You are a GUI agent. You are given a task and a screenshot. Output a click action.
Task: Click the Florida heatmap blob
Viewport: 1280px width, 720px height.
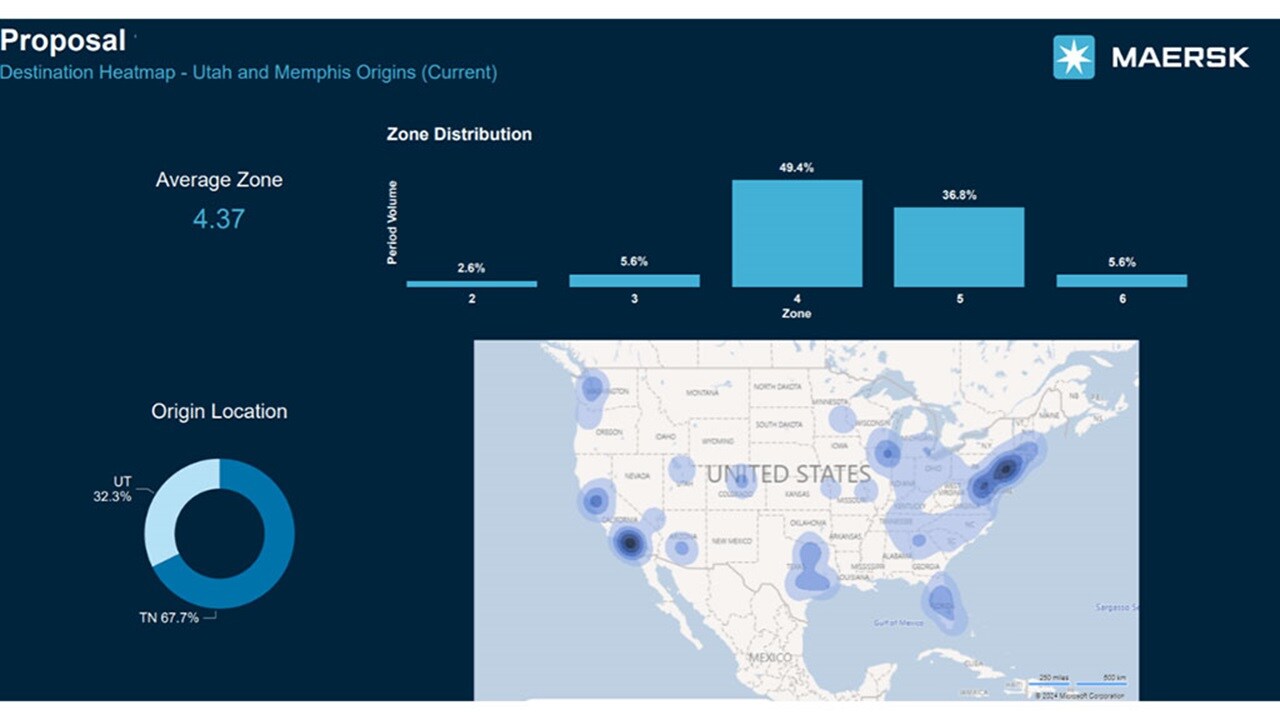pos(941,603)
